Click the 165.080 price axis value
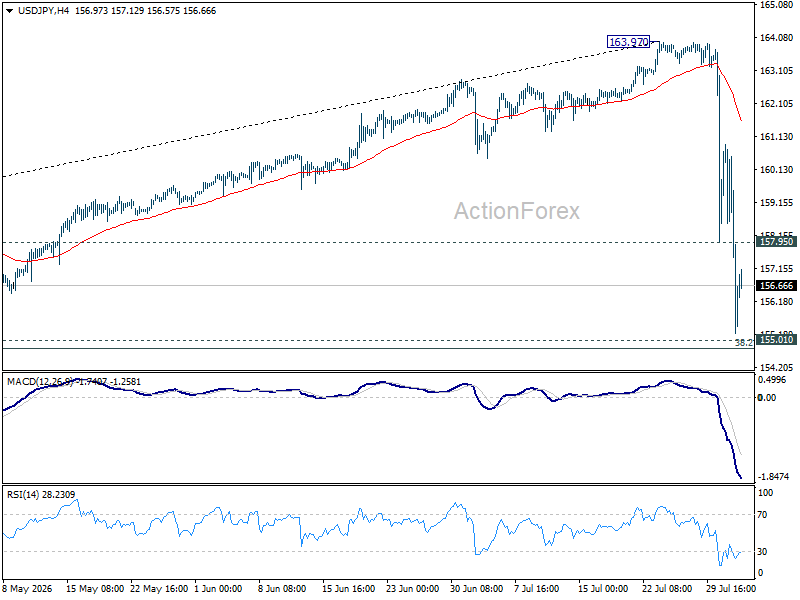This screenshot has height=600, width=800. tap(776, 5)
